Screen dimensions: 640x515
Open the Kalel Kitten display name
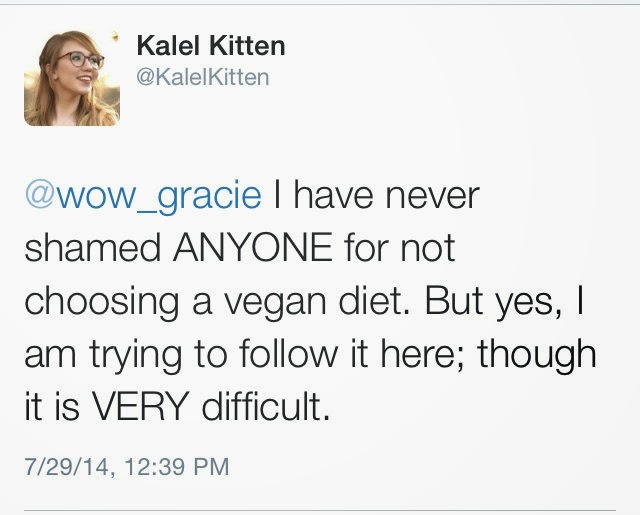(209, 46)
